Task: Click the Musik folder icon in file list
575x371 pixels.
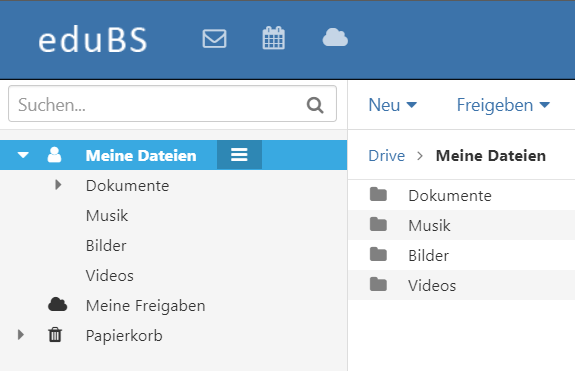Action: pos(378,224)
